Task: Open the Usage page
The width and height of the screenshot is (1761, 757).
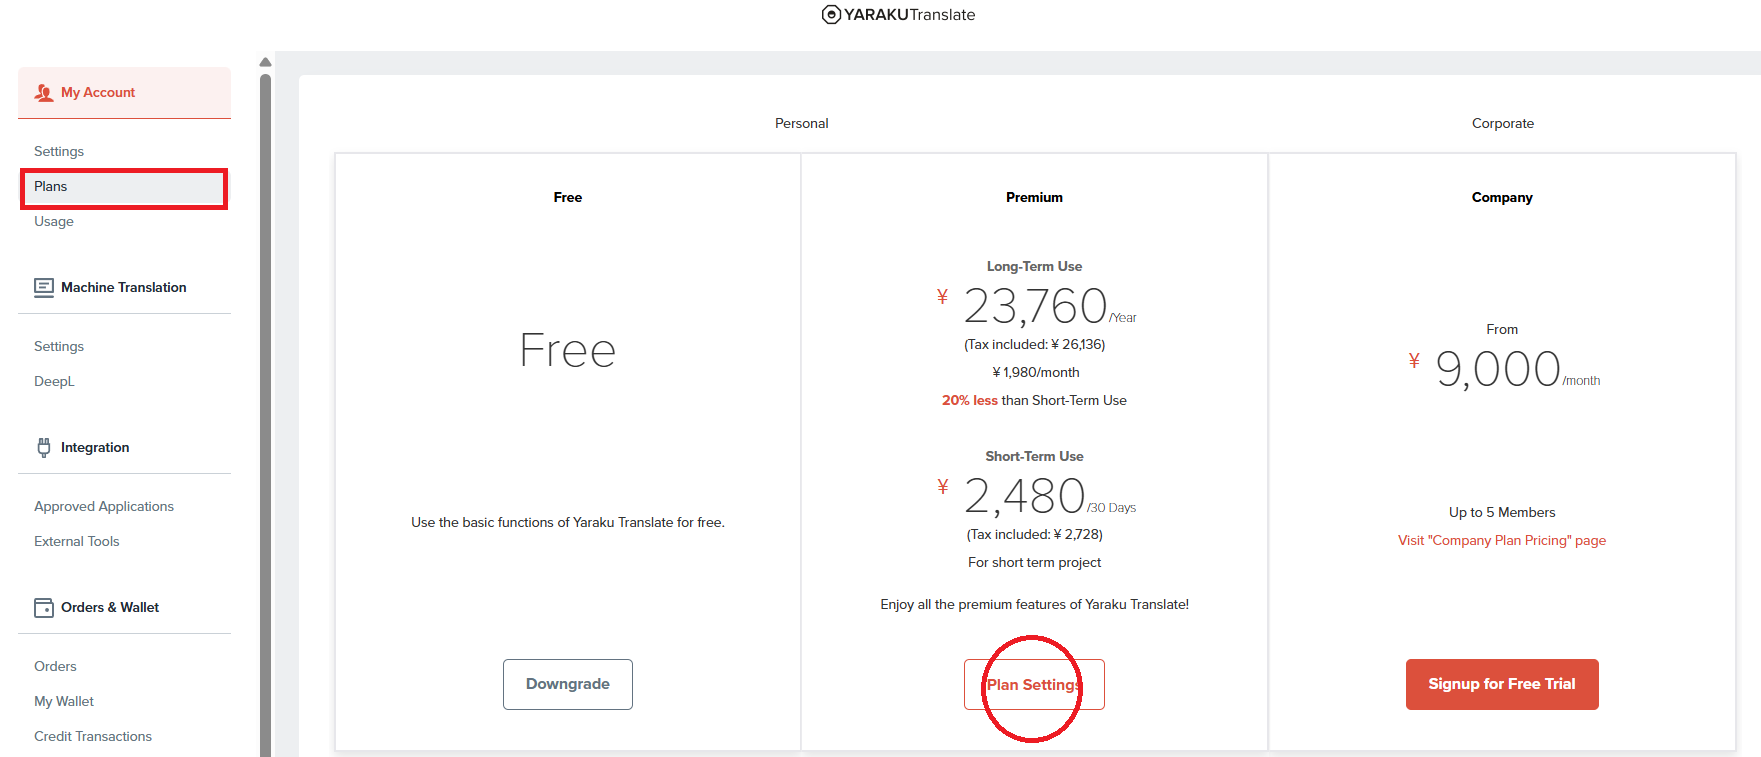Action: pyautogui.click(x=54, y=221)
